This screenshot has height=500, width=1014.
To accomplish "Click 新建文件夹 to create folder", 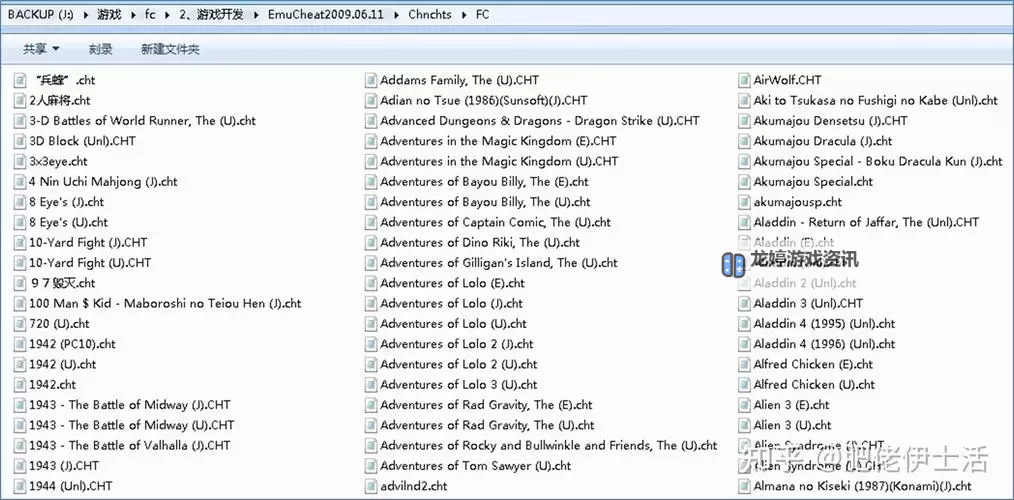I will [170, 49].
